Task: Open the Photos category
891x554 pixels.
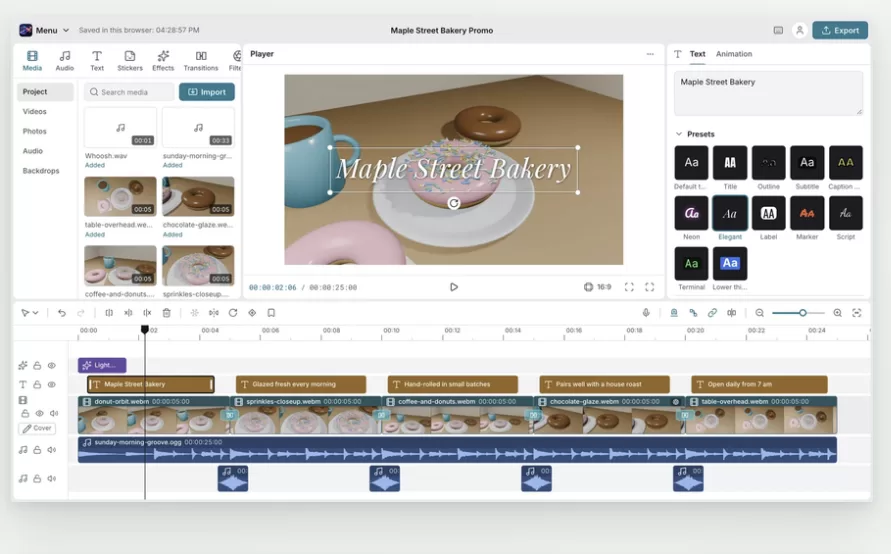Action: click(35, 131)
